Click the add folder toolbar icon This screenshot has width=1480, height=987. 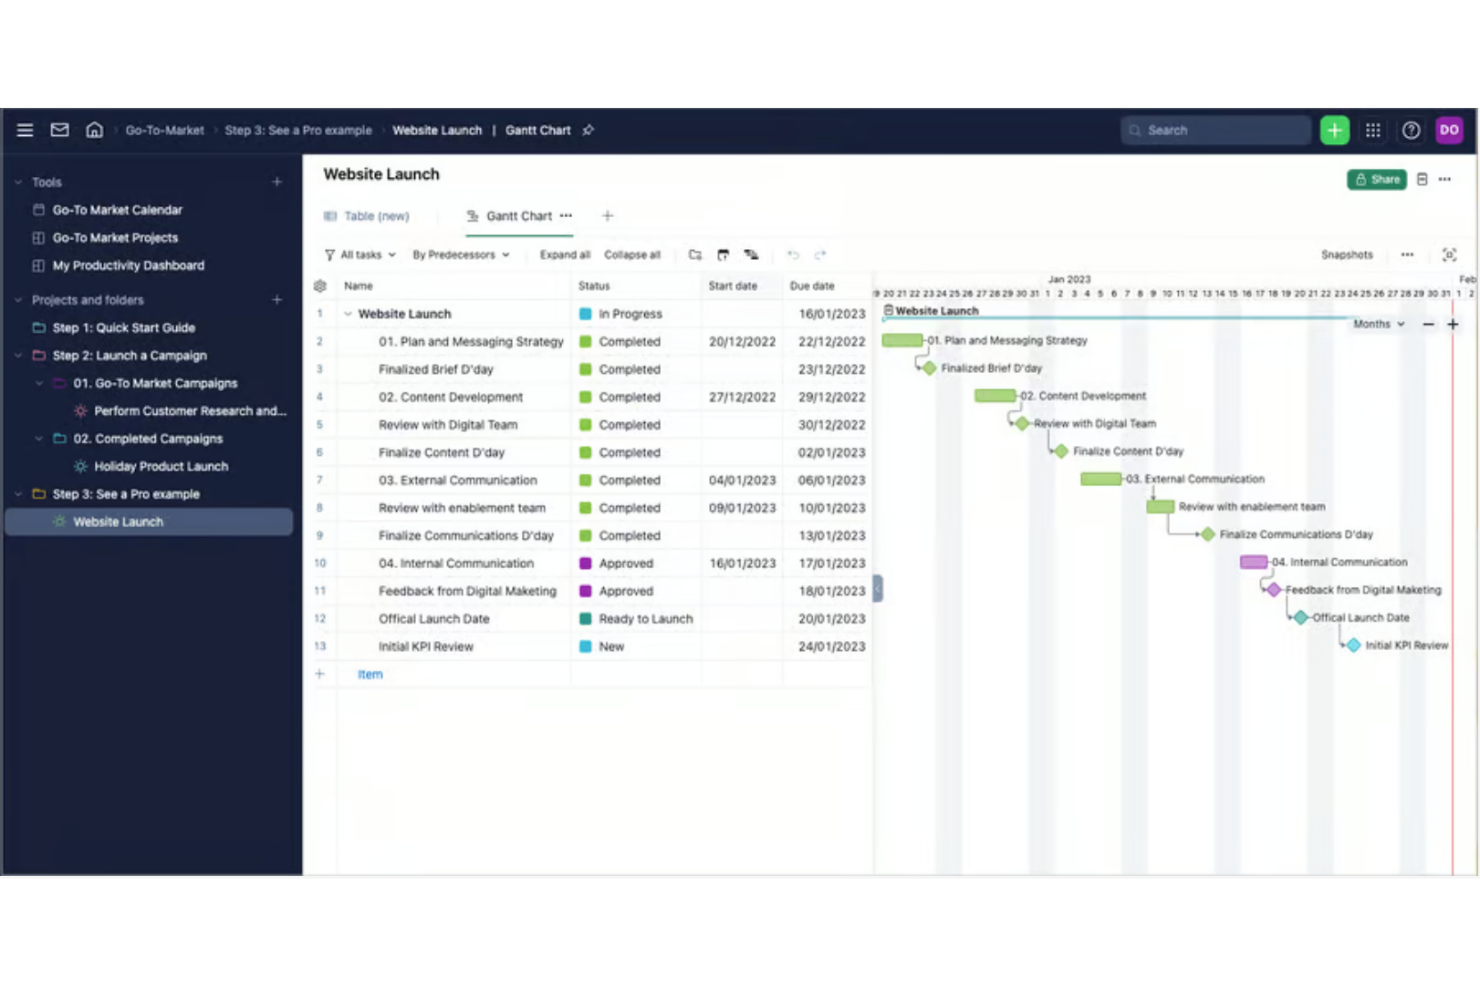pyautogui.click(x=695, y=255)
